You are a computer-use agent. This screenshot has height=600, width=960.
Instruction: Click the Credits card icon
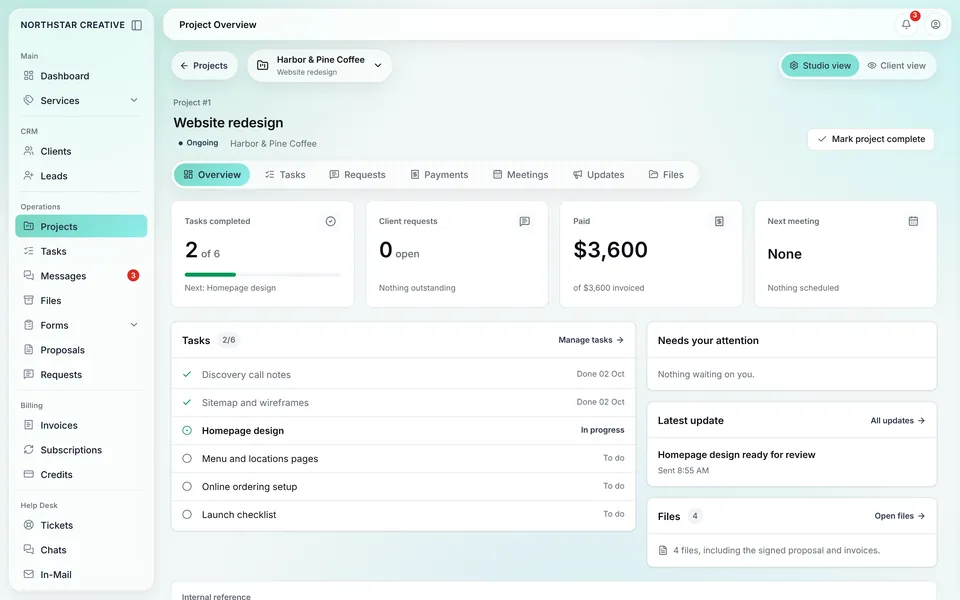coord(28,474)
